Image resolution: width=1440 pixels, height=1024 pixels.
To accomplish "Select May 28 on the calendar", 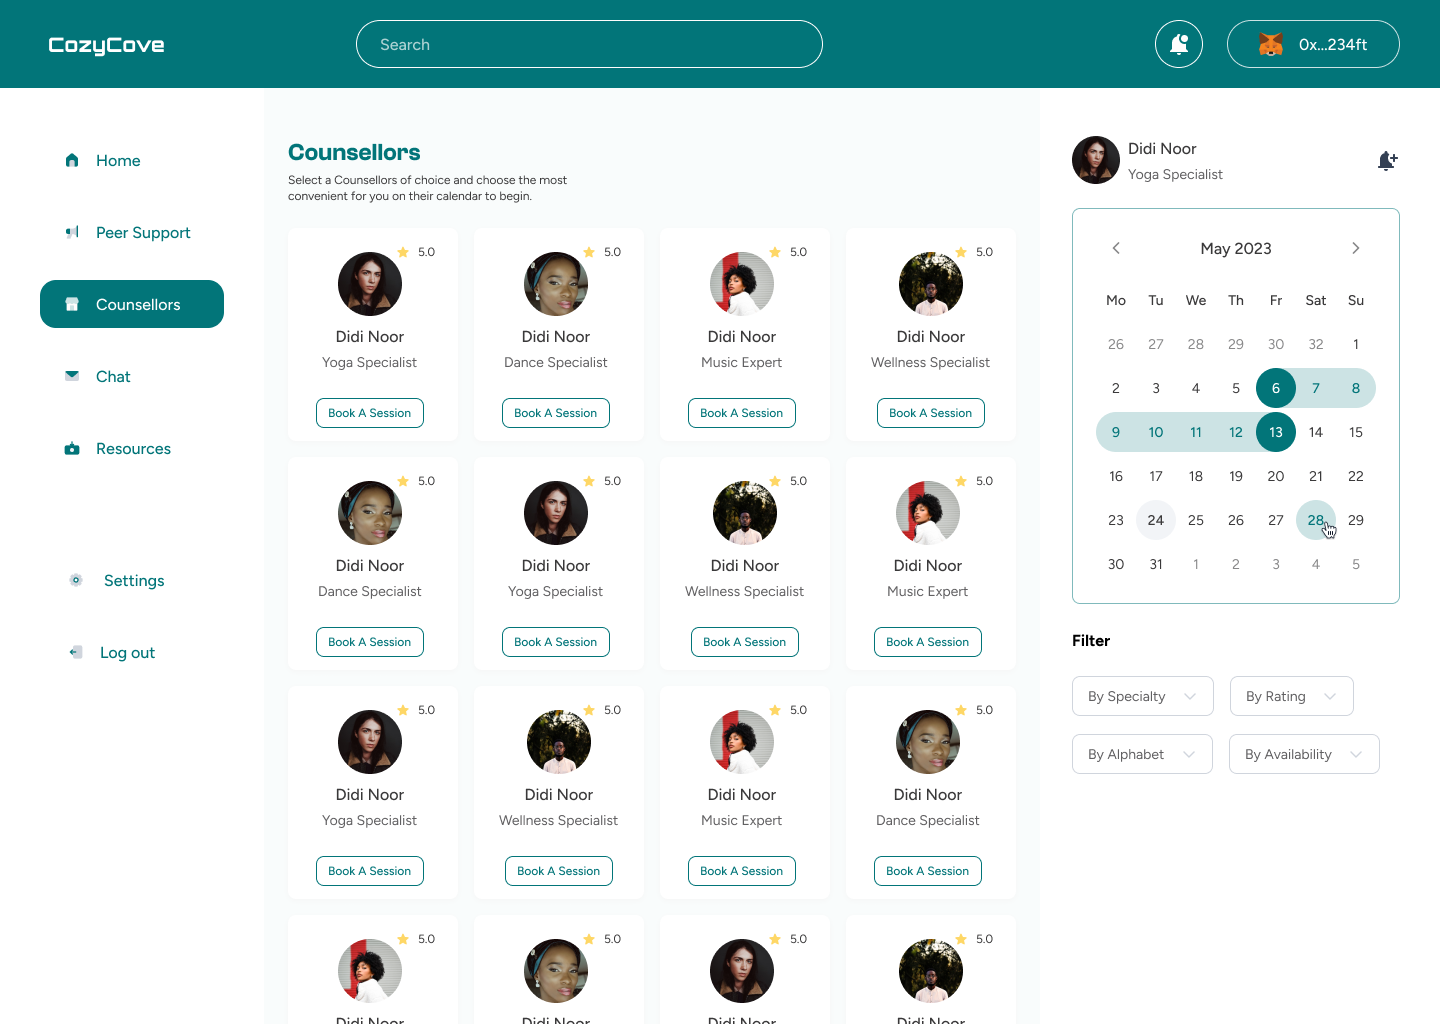I will click(x=1316, y=520).
